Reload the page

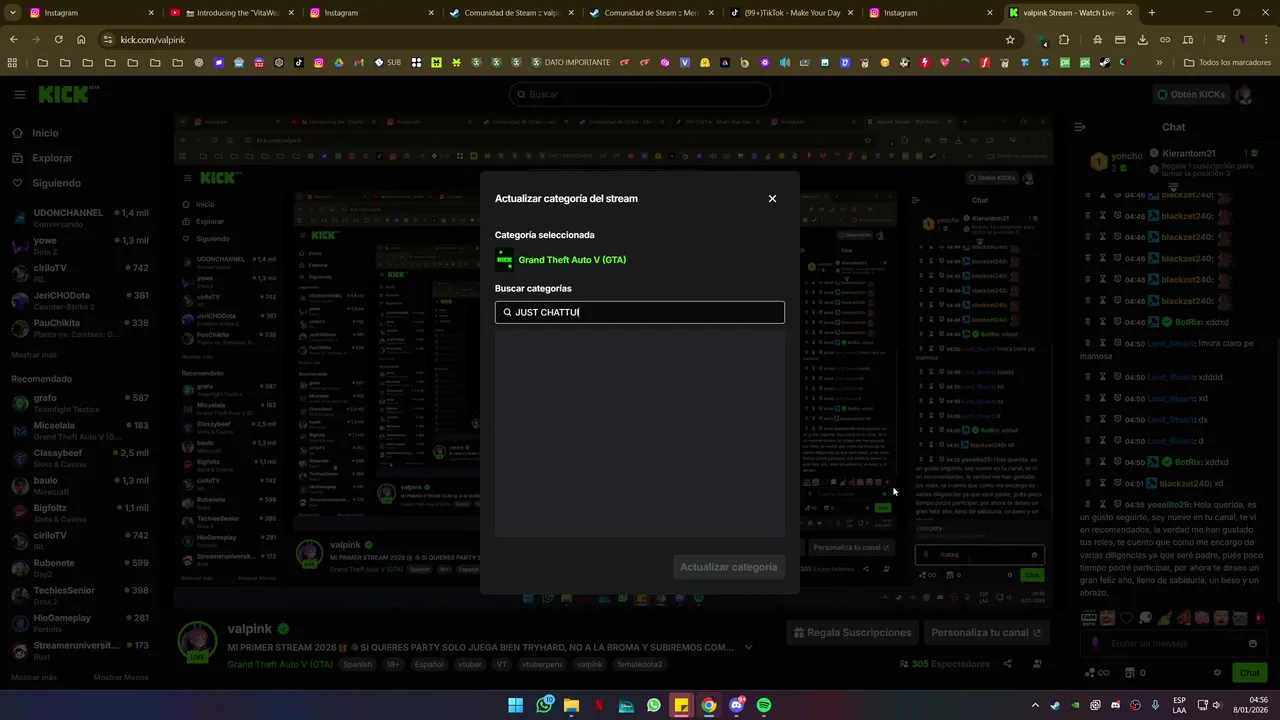coord(58,39)
